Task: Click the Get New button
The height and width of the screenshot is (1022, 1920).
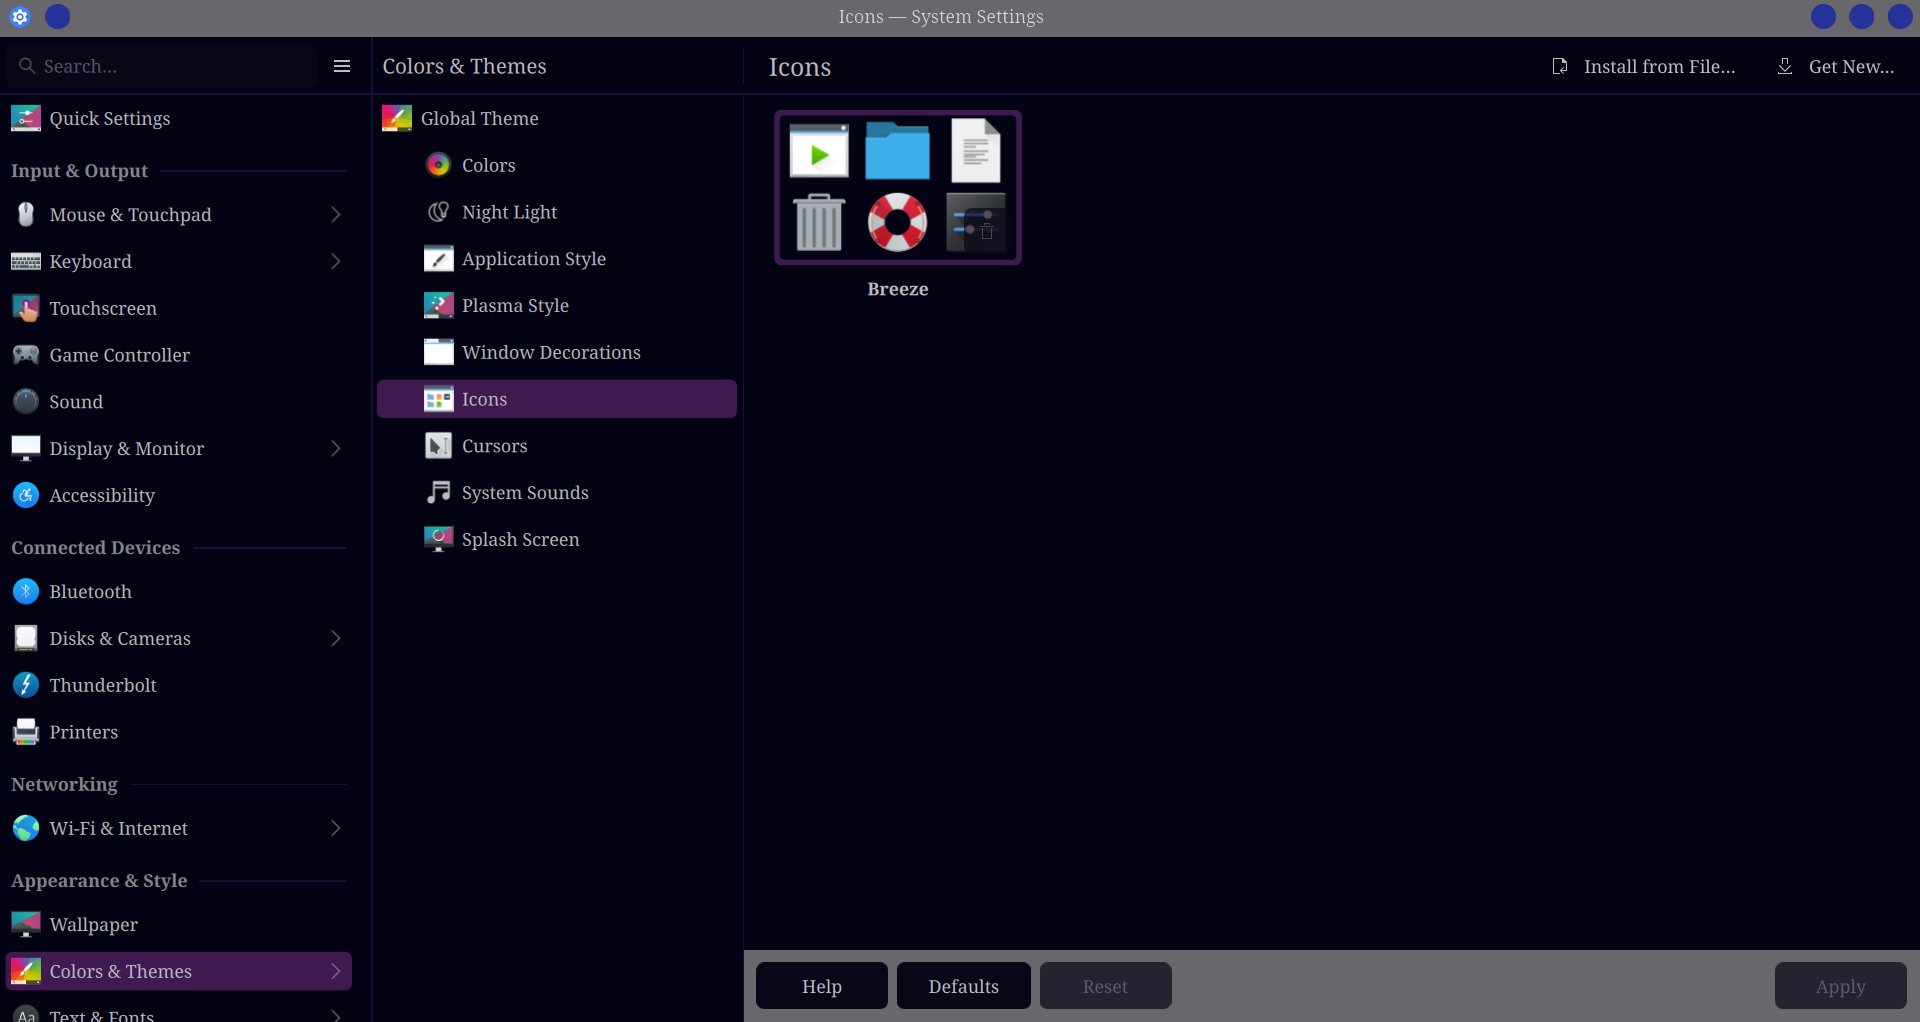Action: (1835, 66)
